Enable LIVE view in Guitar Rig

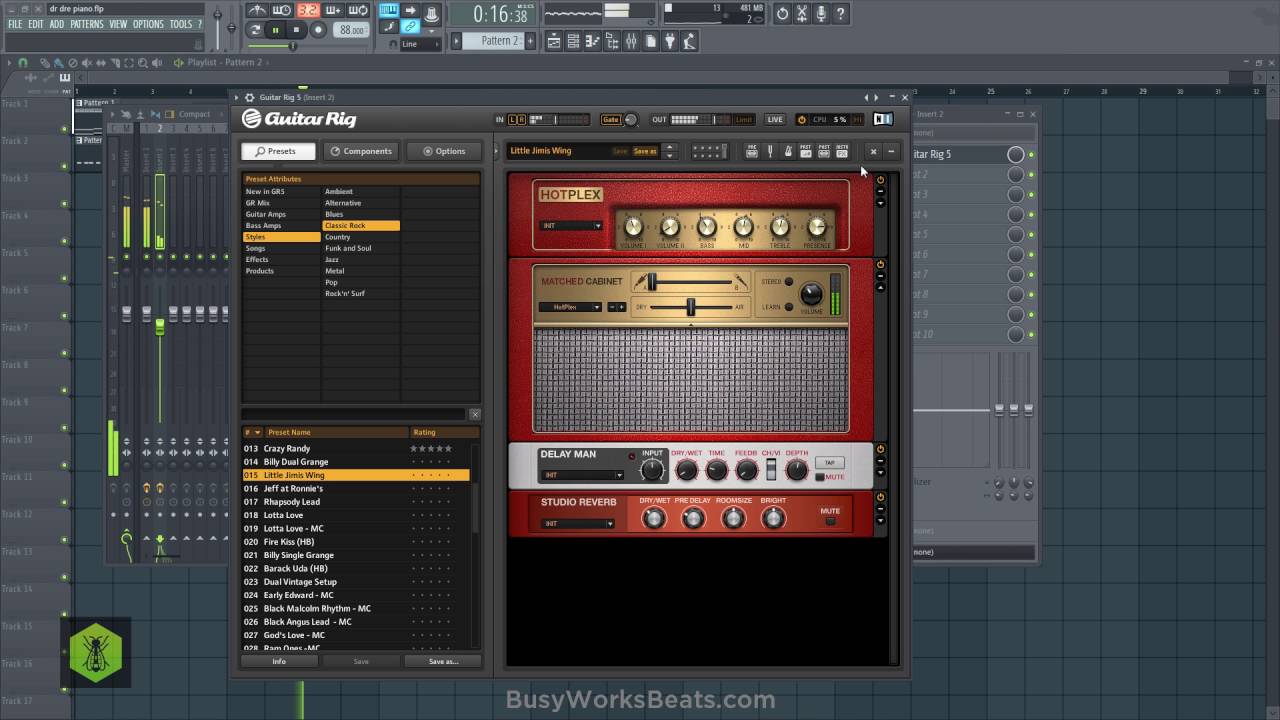[775, 120]
